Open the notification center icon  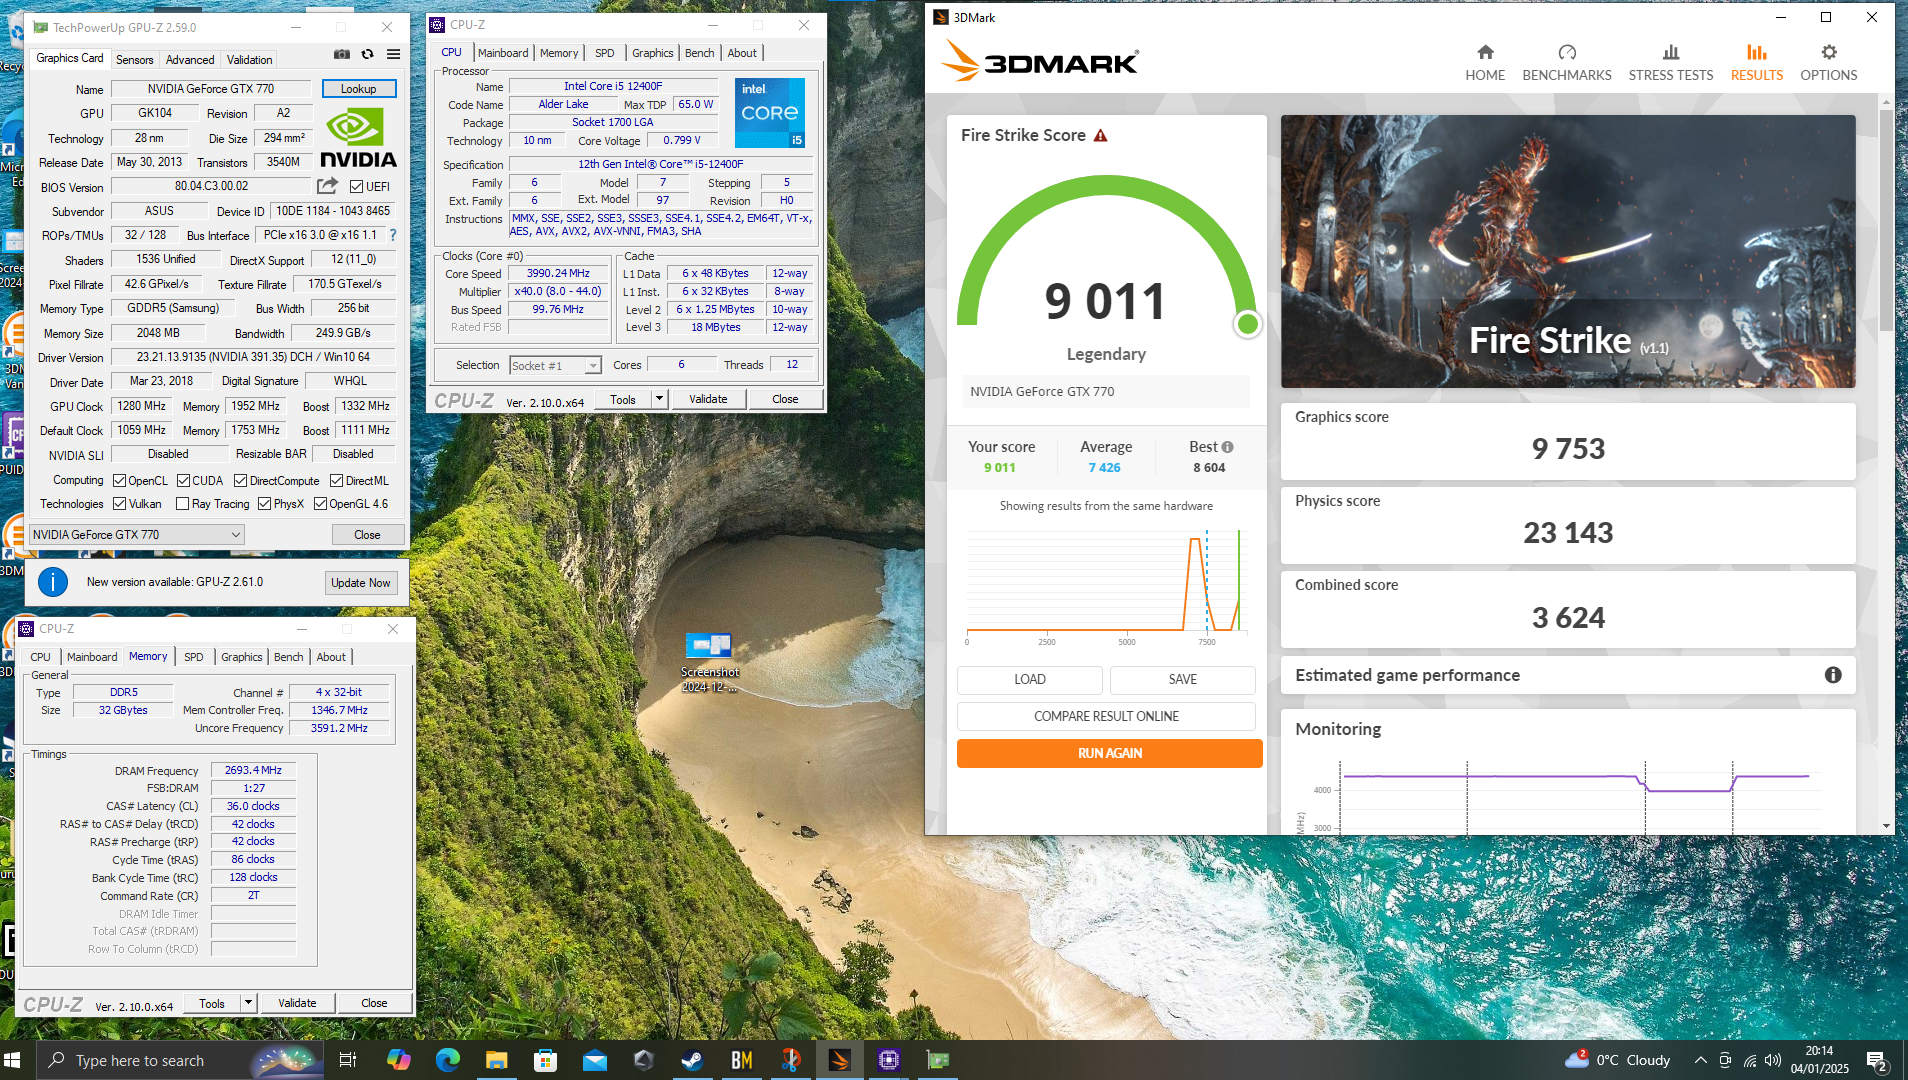[x=1877, y=1060]
